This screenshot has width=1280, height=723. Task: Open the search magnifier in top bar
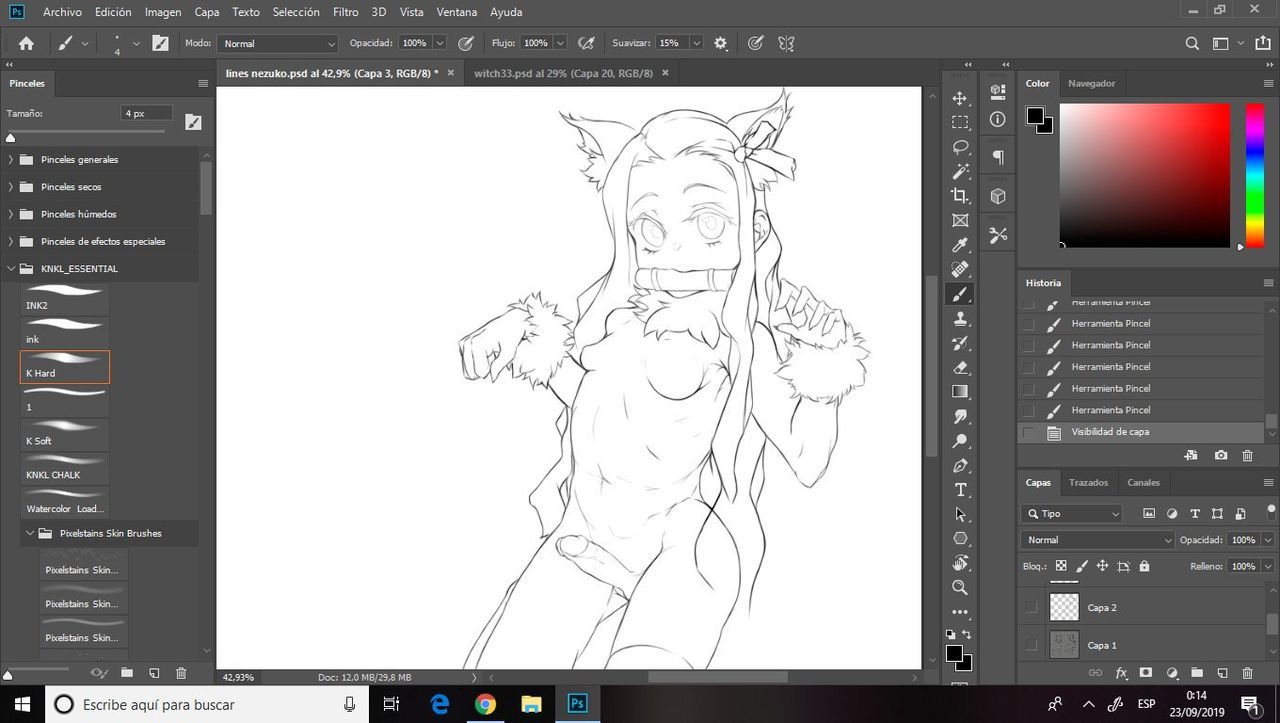coord(1192,43)
